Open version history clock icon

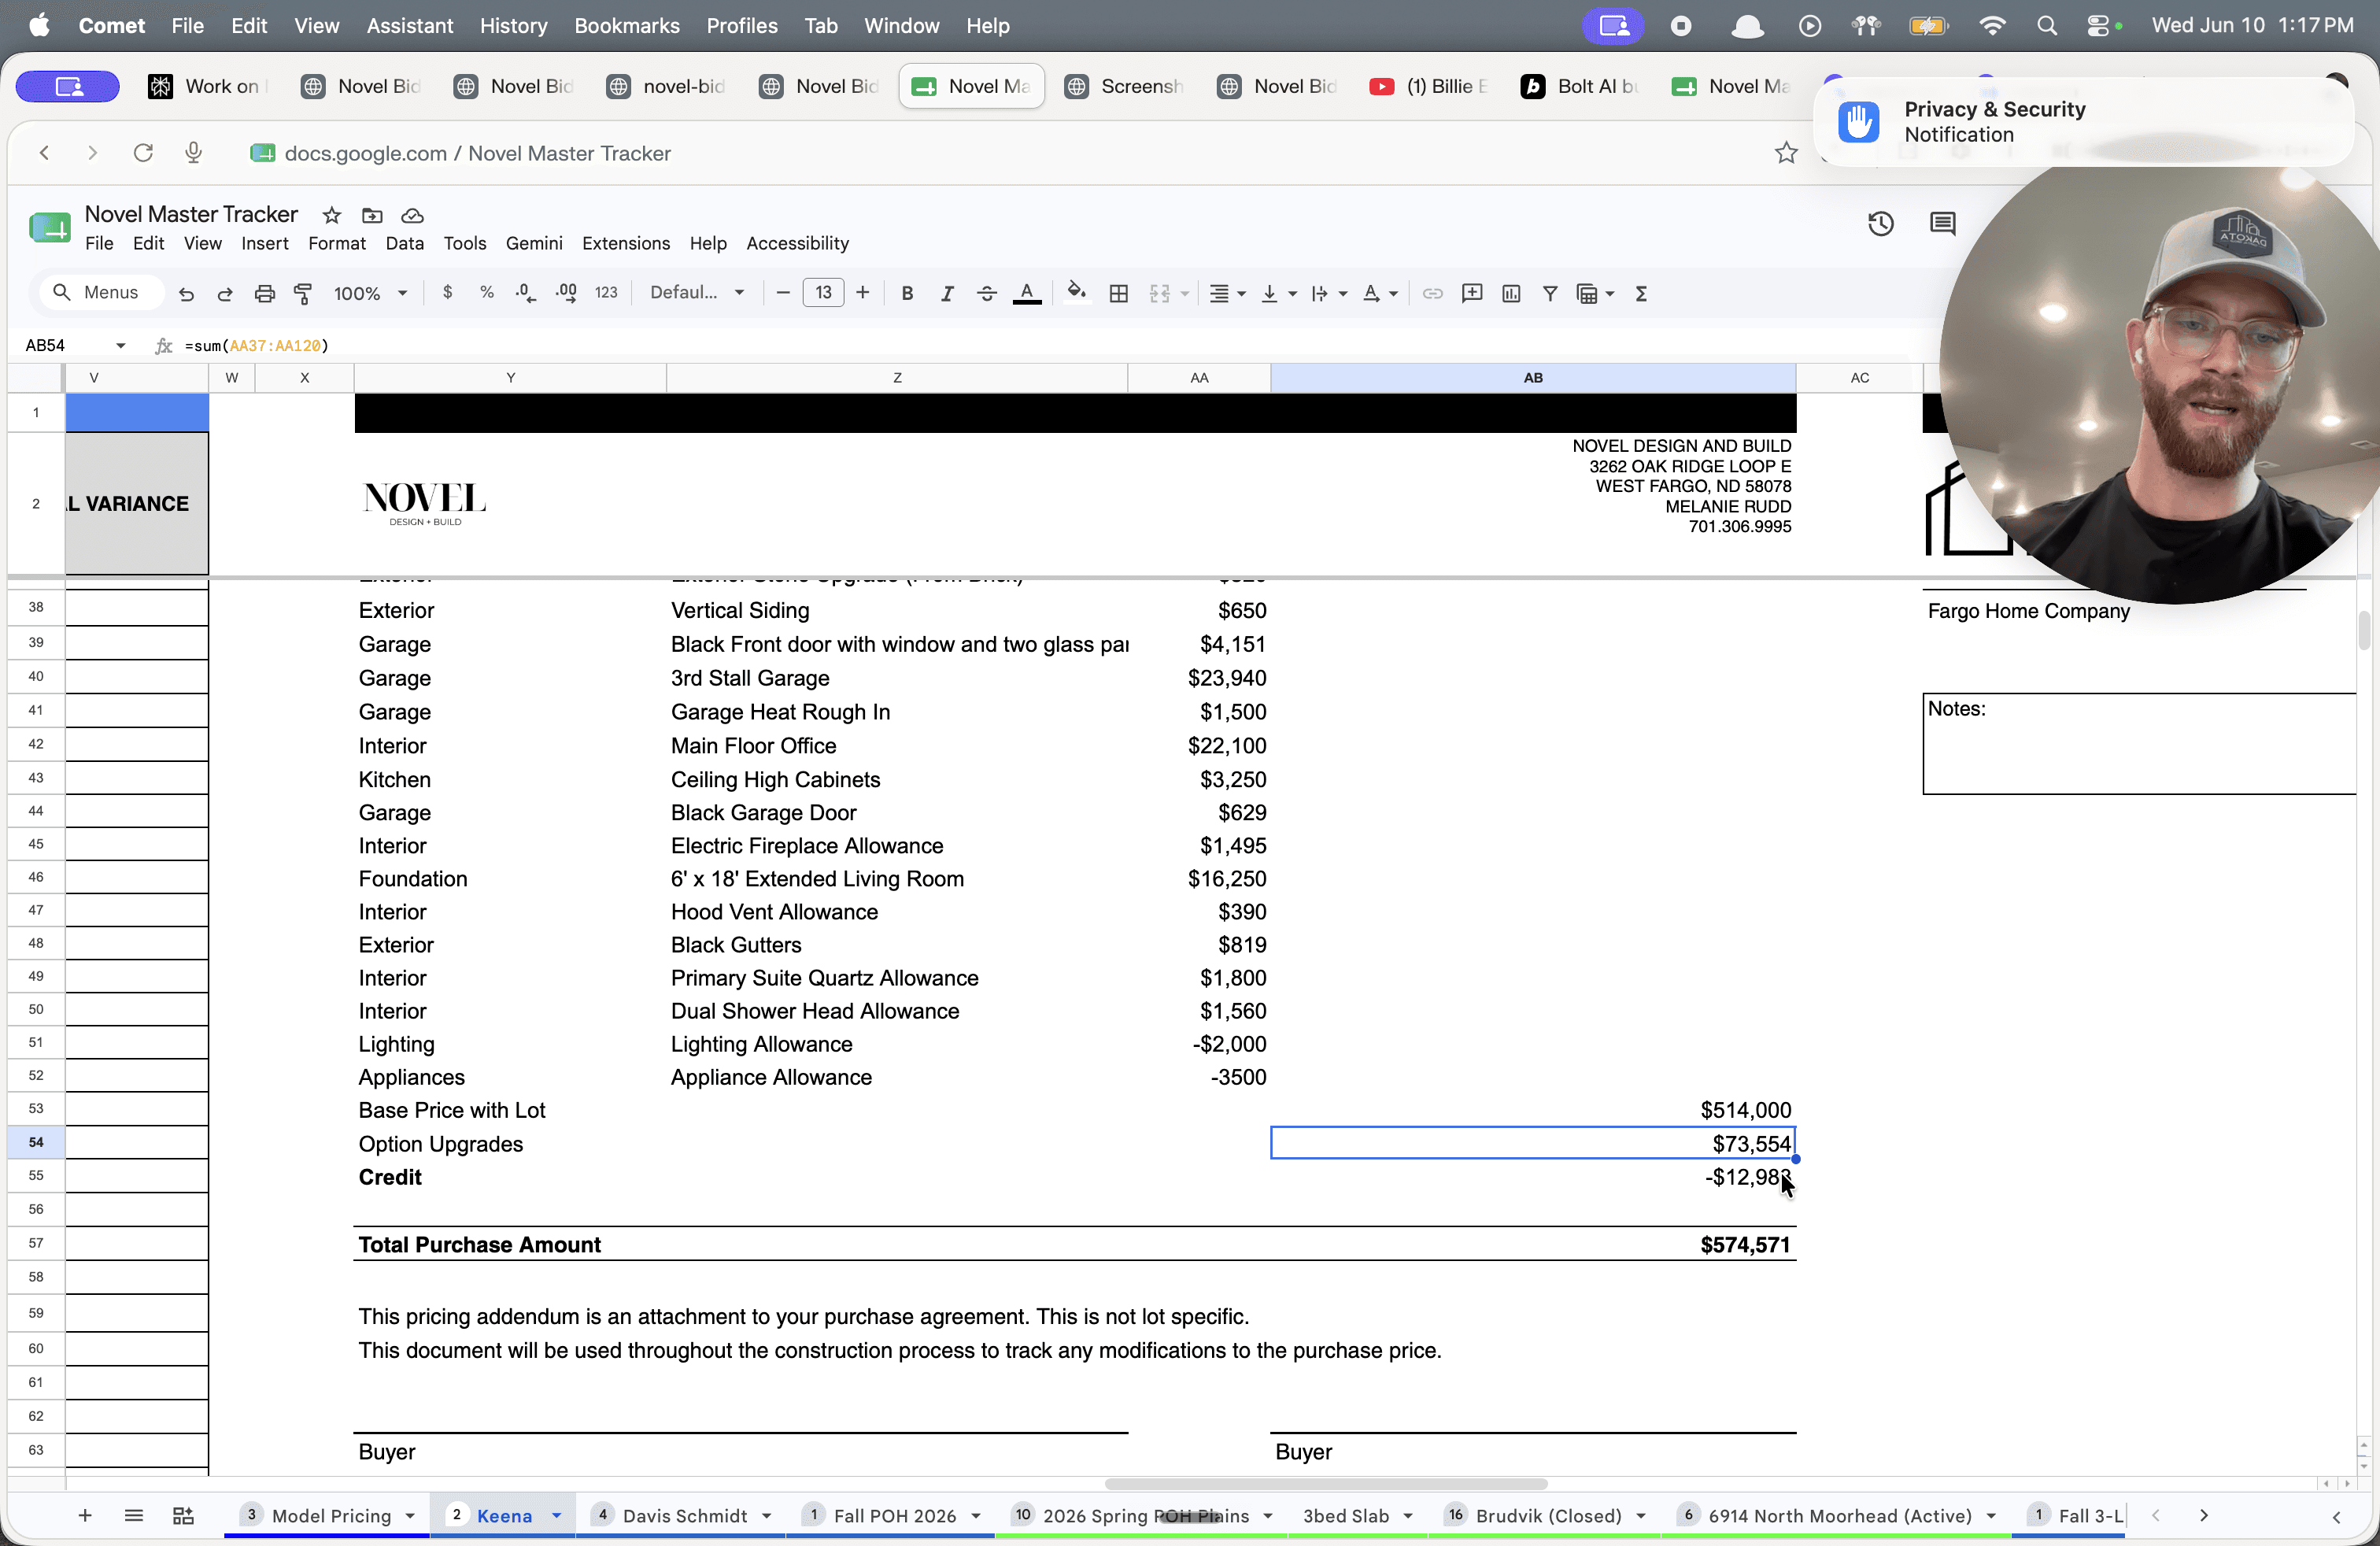(1880, 224)
